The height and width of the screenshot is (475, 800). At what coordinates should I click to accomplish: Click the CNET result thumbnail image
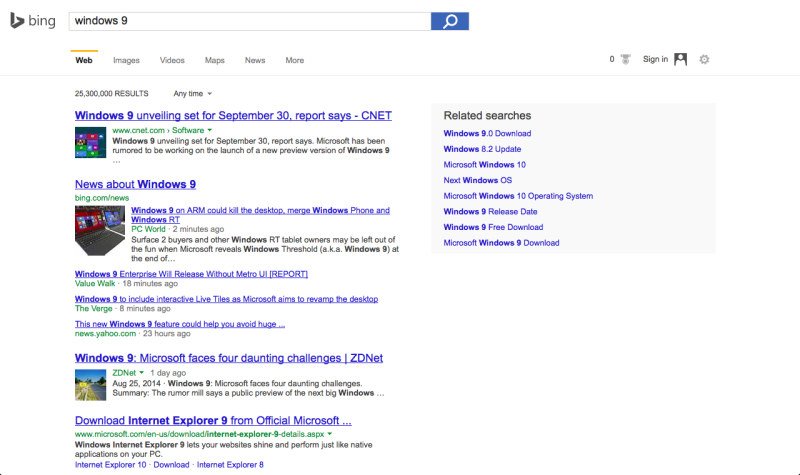[x=90, y=142]
